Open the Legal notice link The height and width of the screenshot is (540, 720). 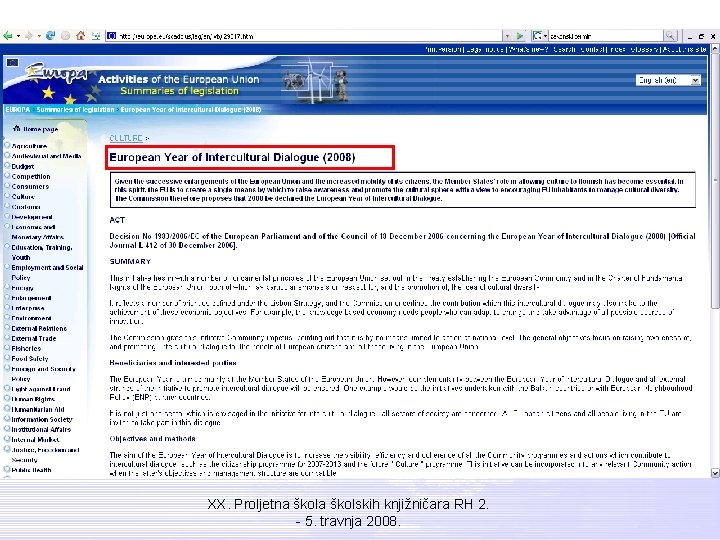[484, 49]
